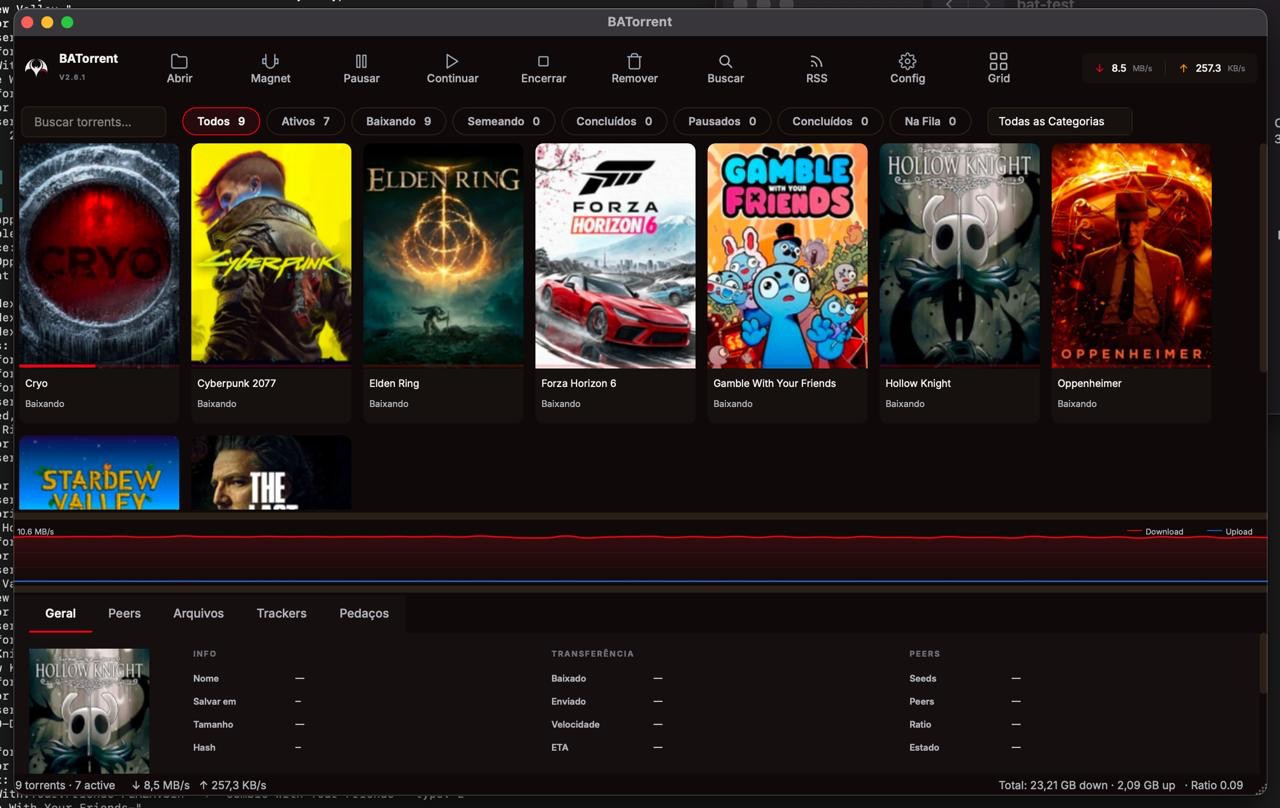The image size is (1280, 808).
Task: Click the 257.3 KB/s upload speed indicator
Action: tap(1211, 68)
